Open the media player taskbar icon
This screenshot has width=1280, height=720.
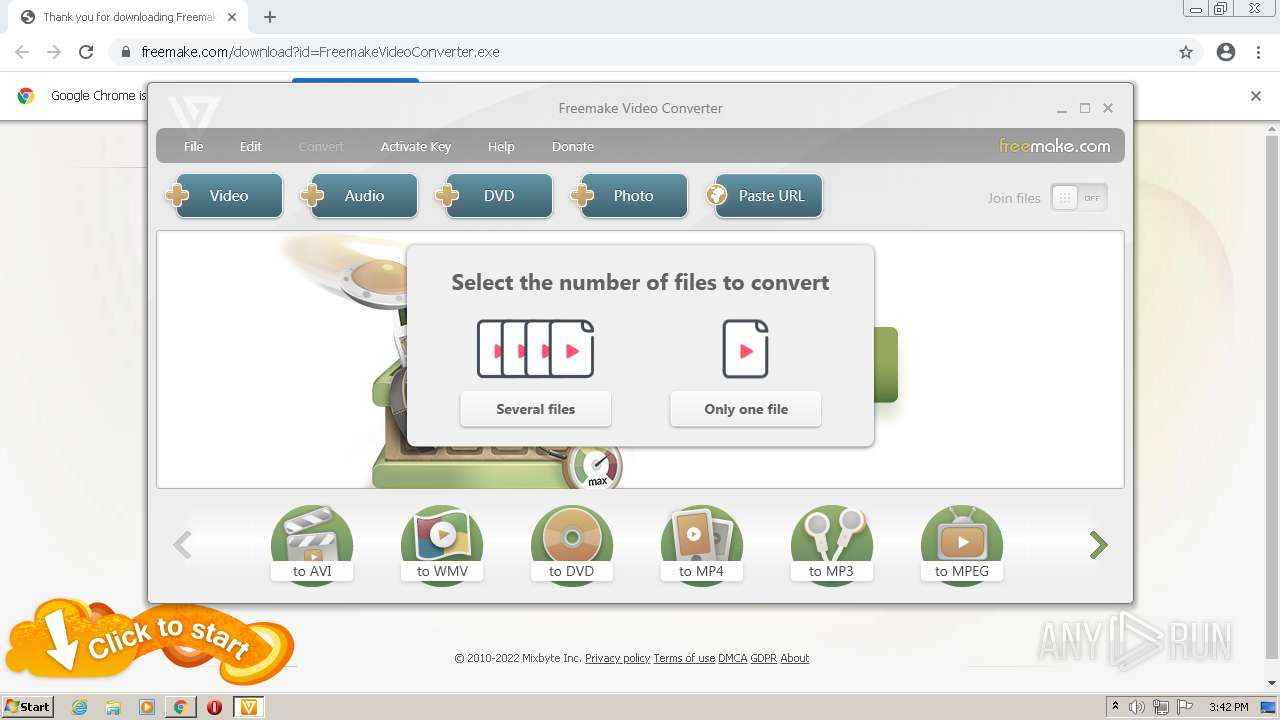coord(147,707)
